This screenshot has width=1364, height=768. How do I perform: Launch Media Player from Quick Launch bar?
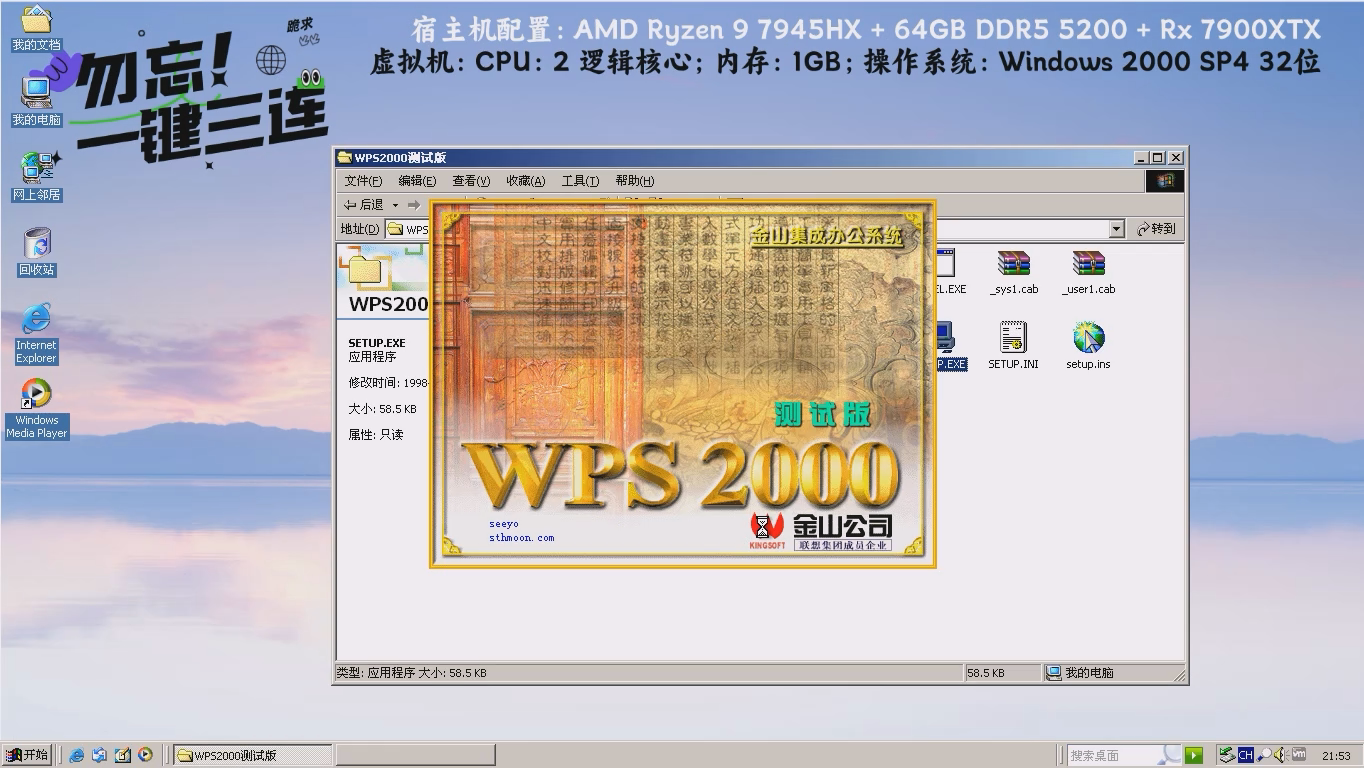pos(145,755)
